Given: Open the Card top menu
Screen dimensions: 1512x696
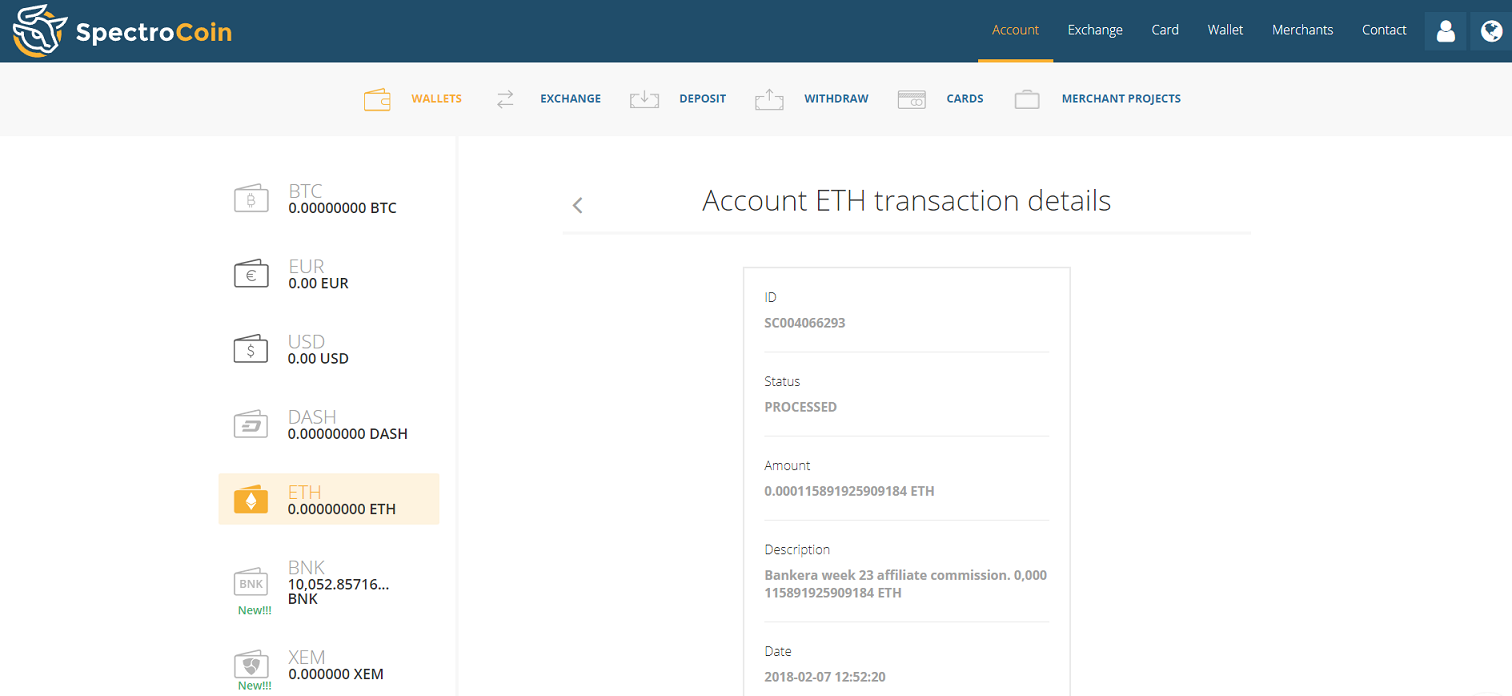Looking at the screenshot, I should [x=1165, y=30].
